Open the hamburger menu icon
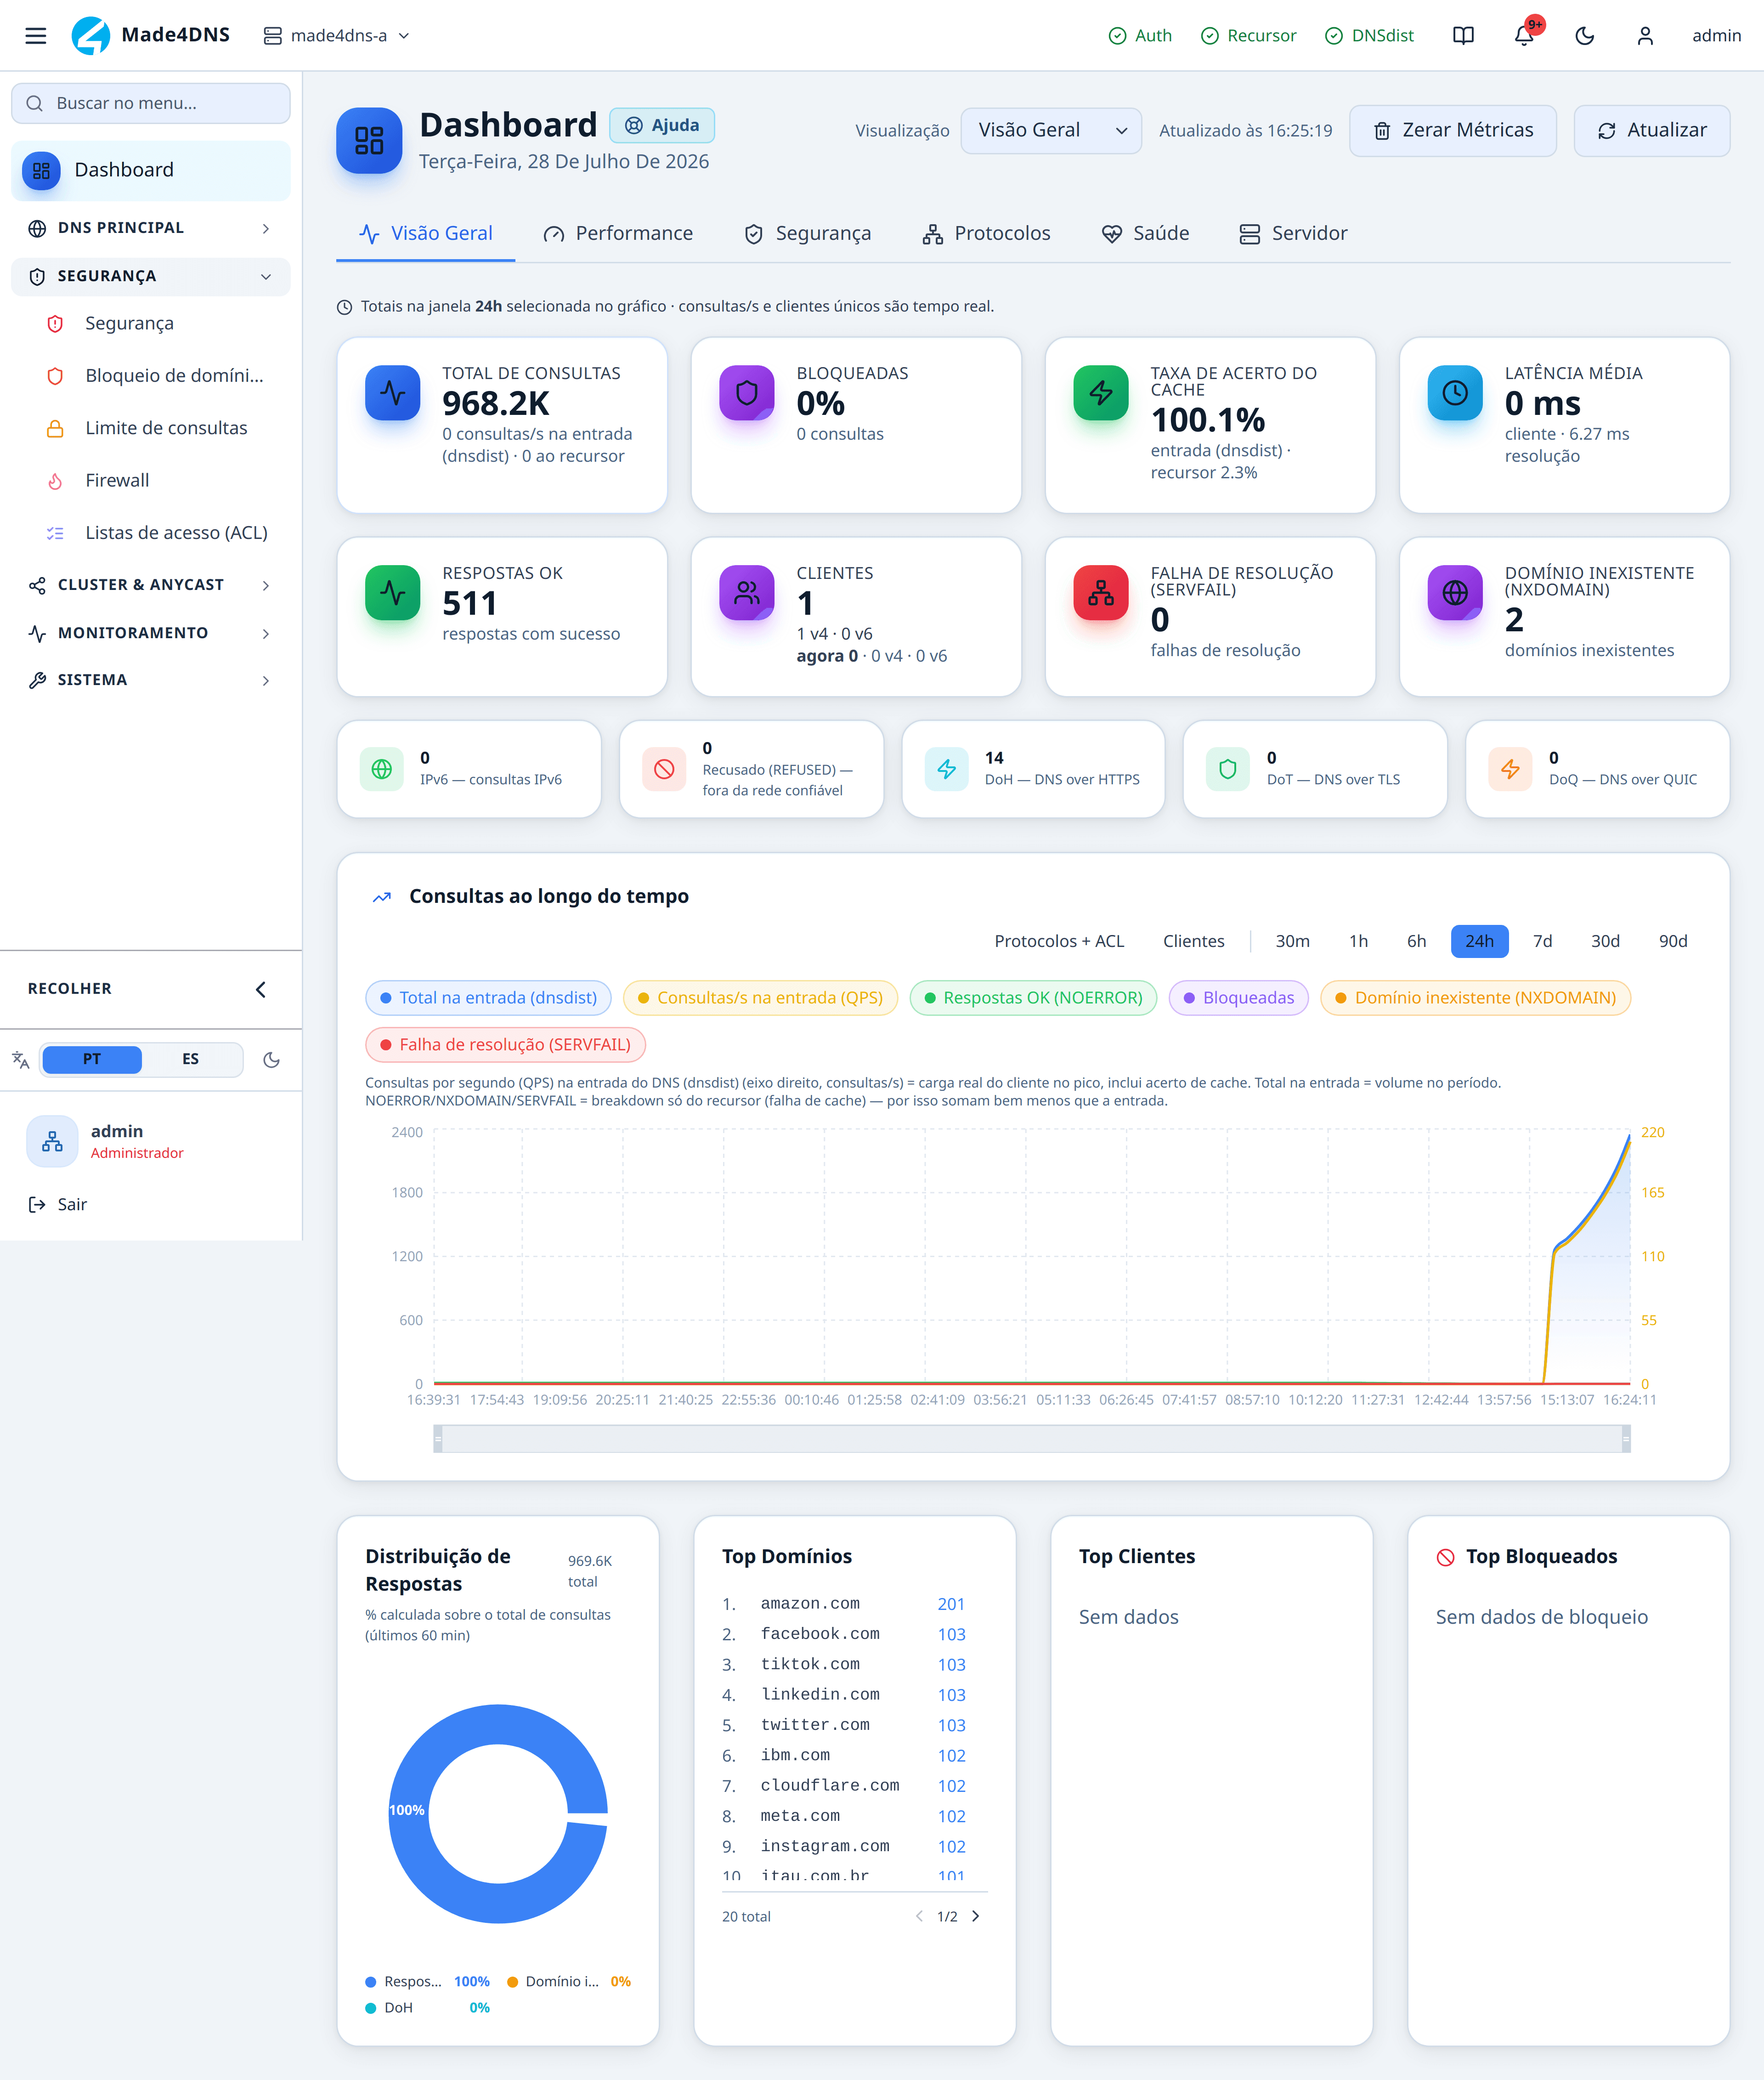 click(36, 36)
